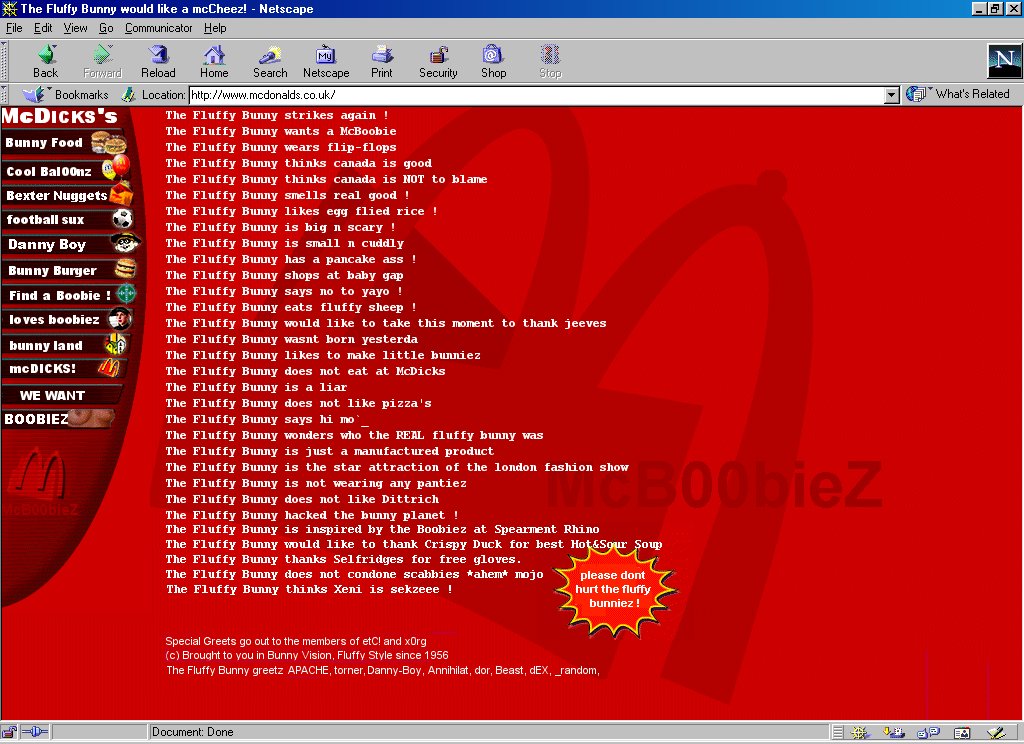The height and width of the screenshot is (744, 1024).
Task: Click the online/offline connection icon
Action: (x=35, y=732)
